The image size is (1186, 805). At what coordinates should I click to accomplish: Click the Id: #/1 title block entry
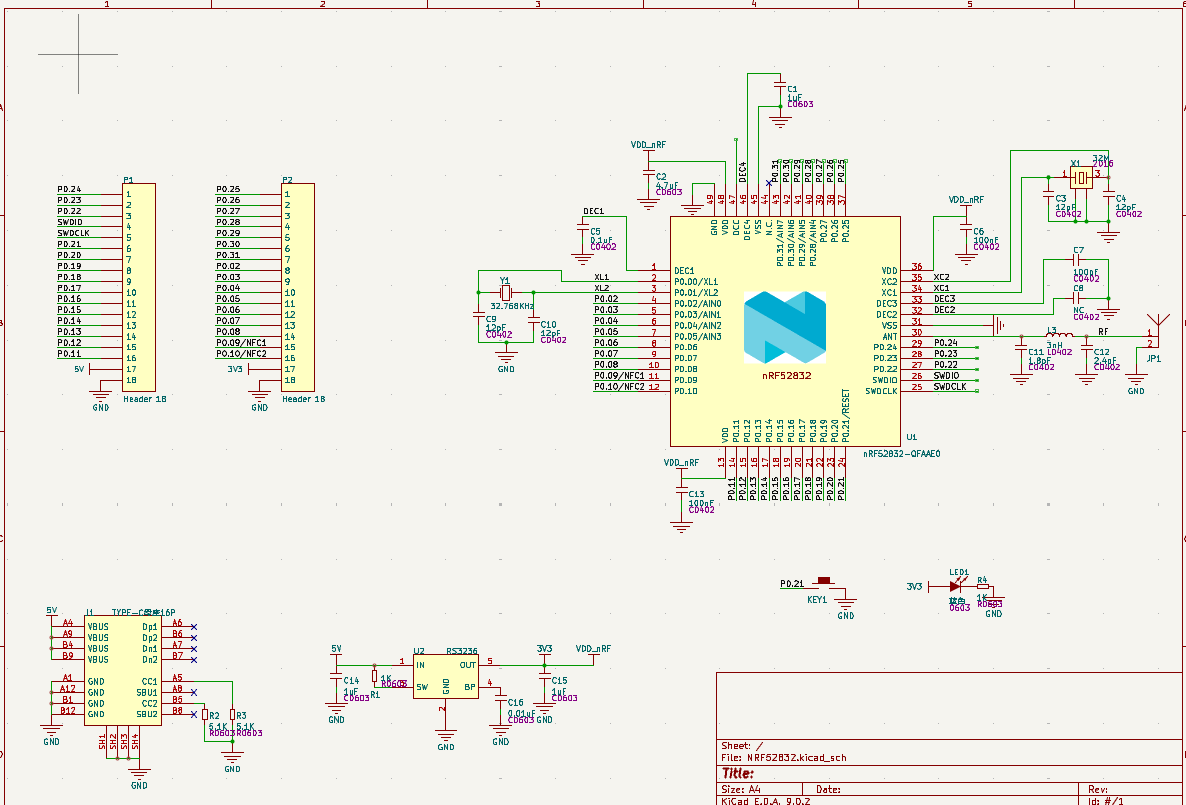(1106, 800)
